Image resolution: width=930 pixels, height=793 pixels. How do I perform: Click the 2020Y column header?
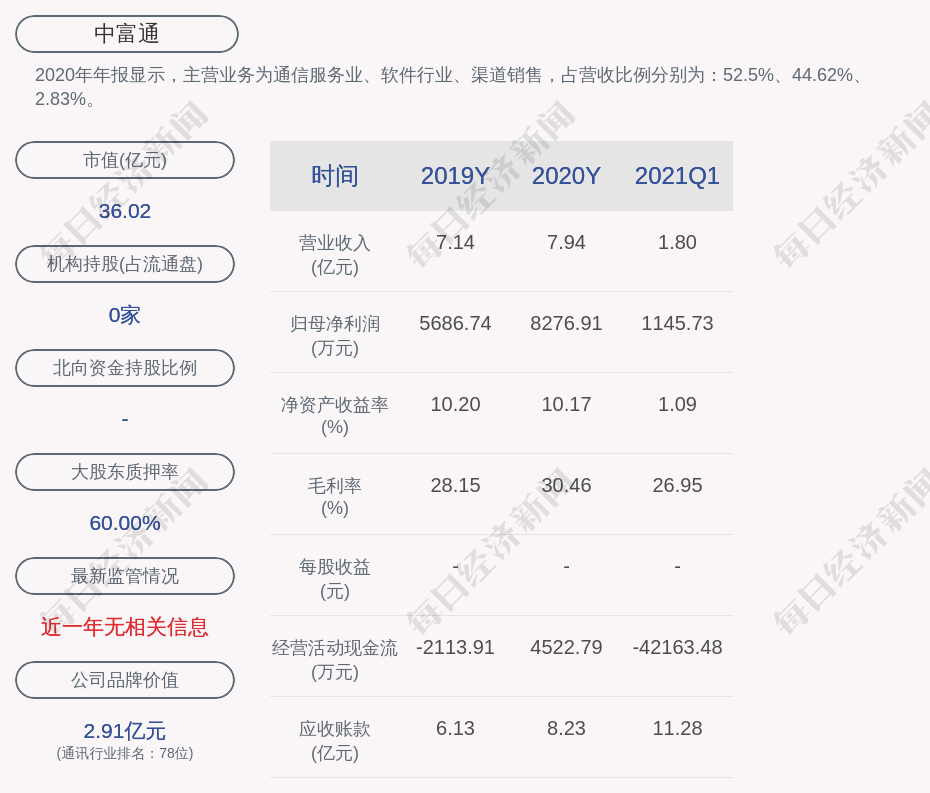[566, 176]
